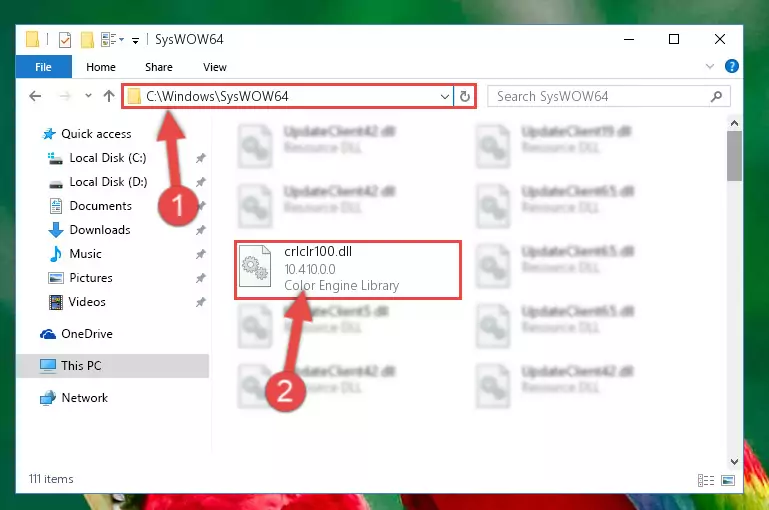Open the Help question mark icon
This screenshot has height=510, width=769.
pos(731,66)
